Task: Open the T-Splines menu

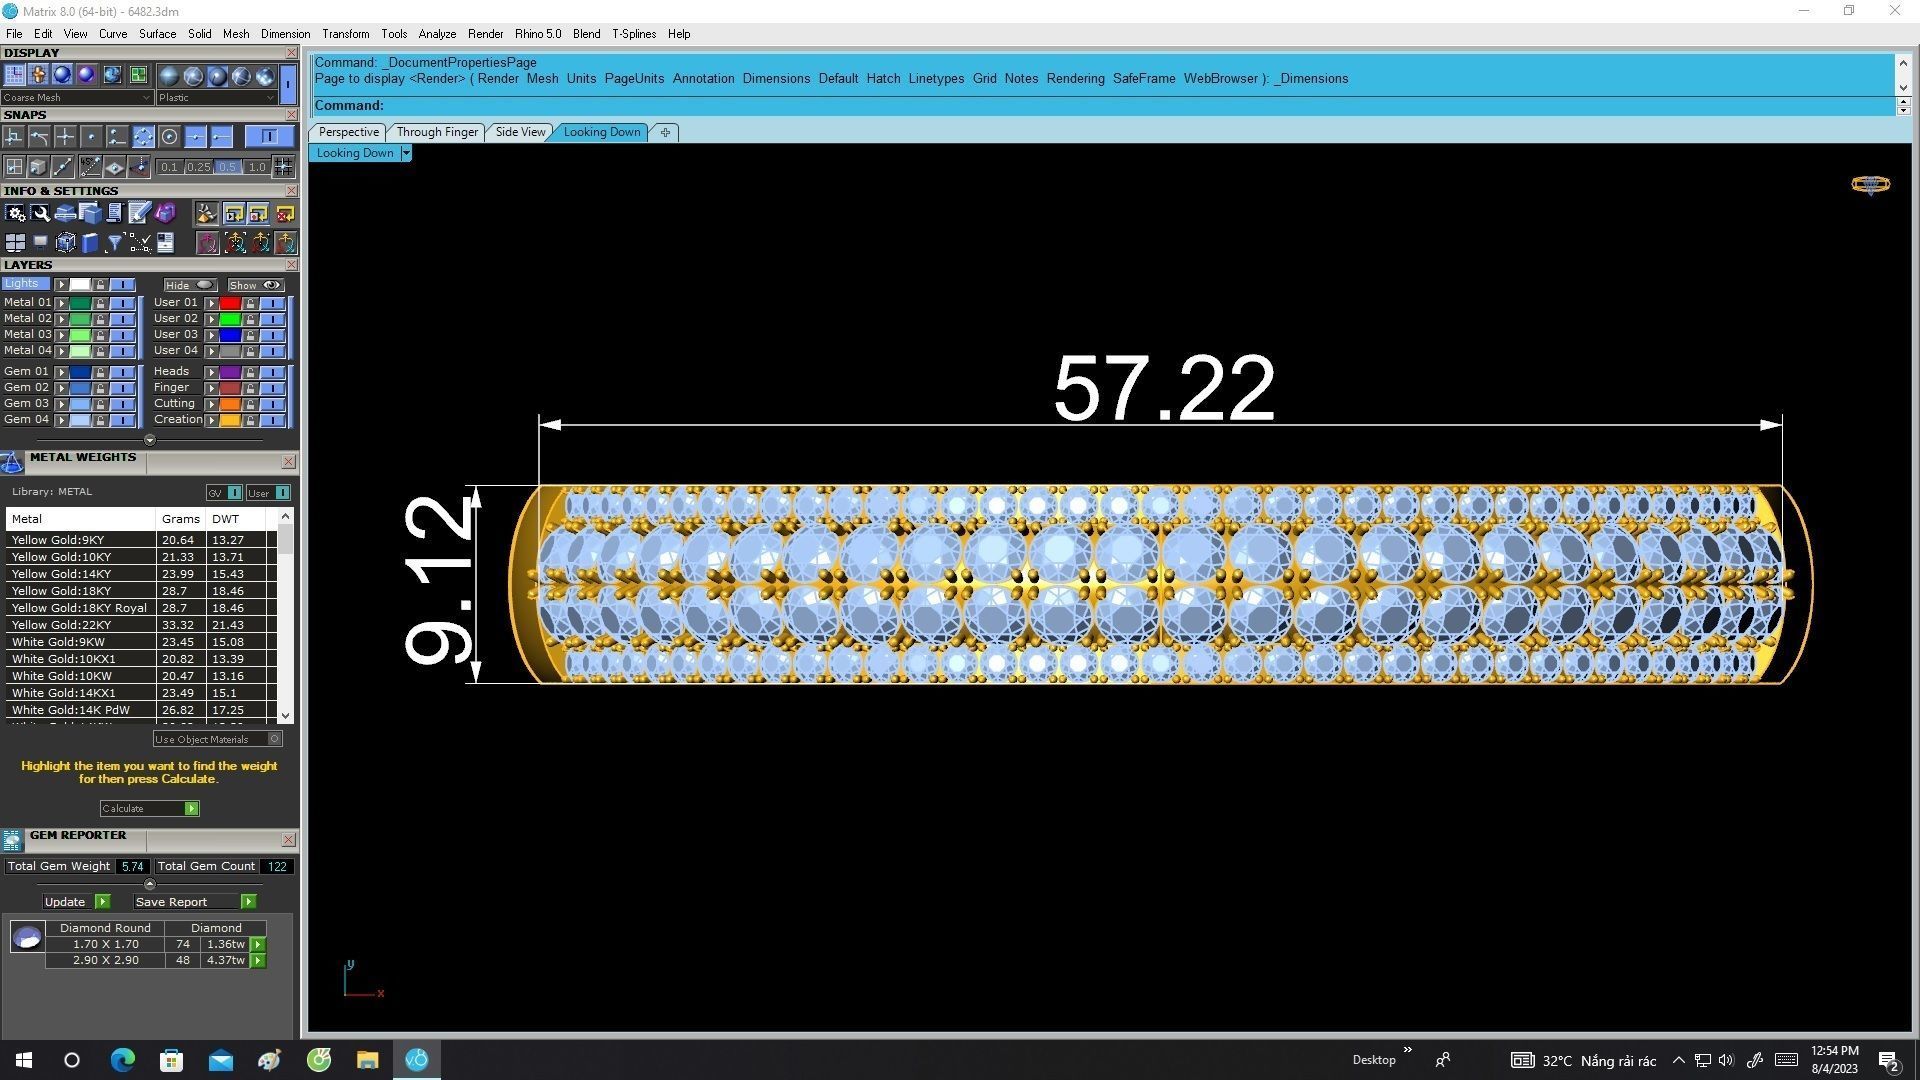Action: [x=634, y=34]
